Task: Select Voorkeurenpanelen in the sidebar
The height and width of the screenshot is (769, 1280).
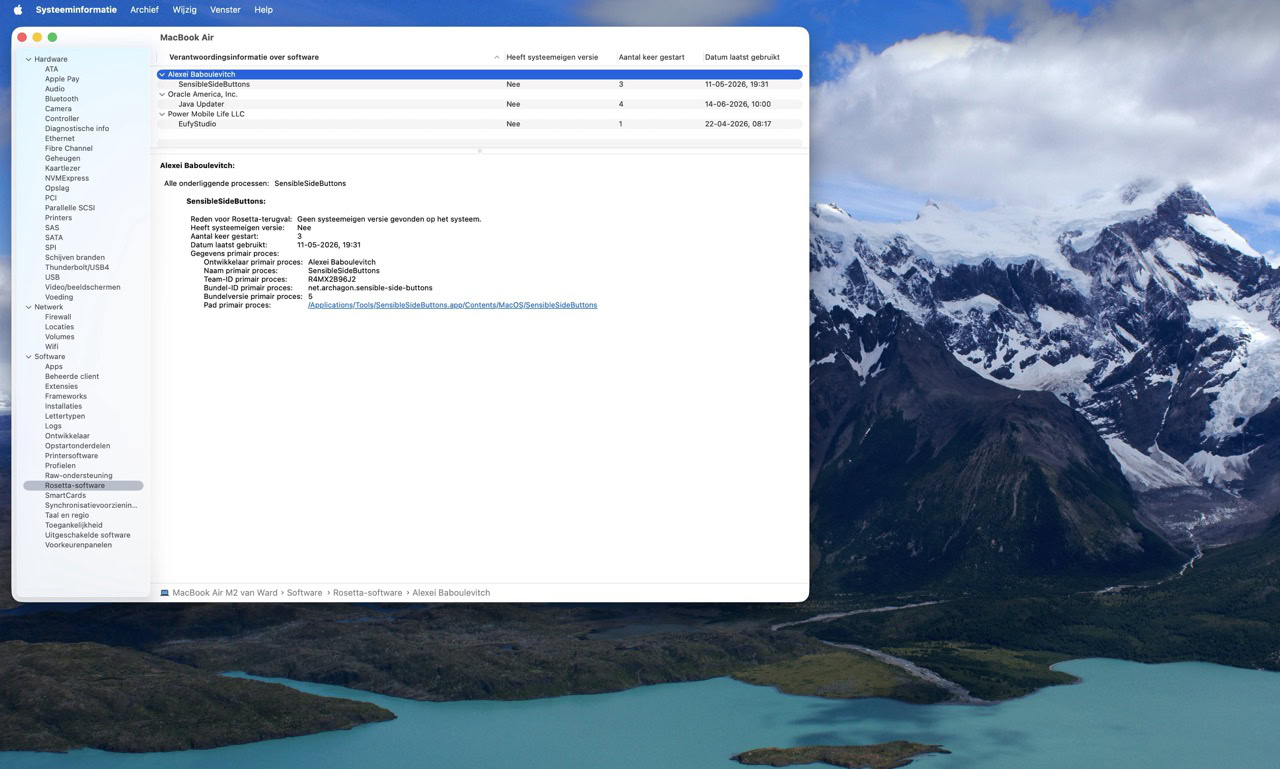Action: click(x=78, y=545)
